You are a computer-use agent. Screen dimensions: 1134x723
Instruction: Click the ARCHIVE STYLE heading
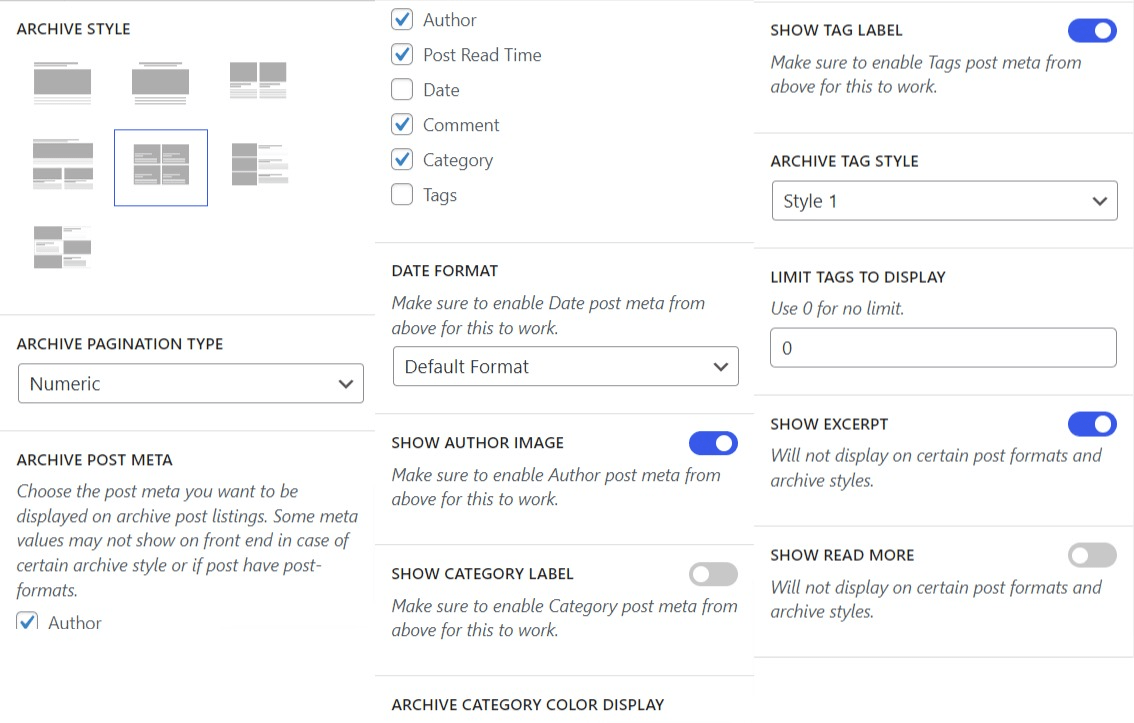click(74, 29)
